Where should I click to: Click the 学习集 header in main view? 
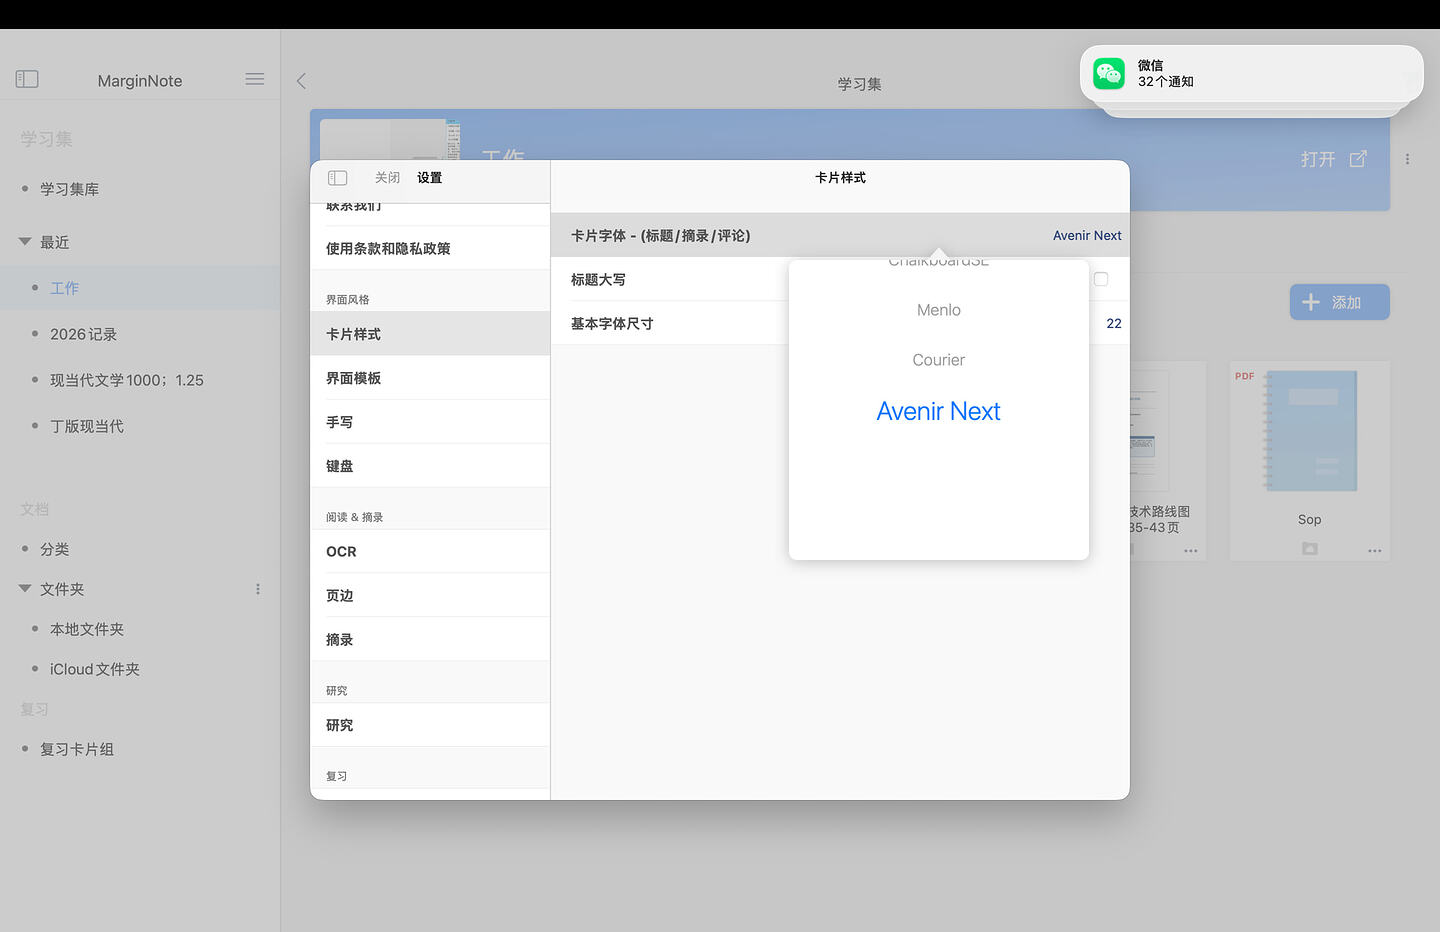tap(860, 84)
